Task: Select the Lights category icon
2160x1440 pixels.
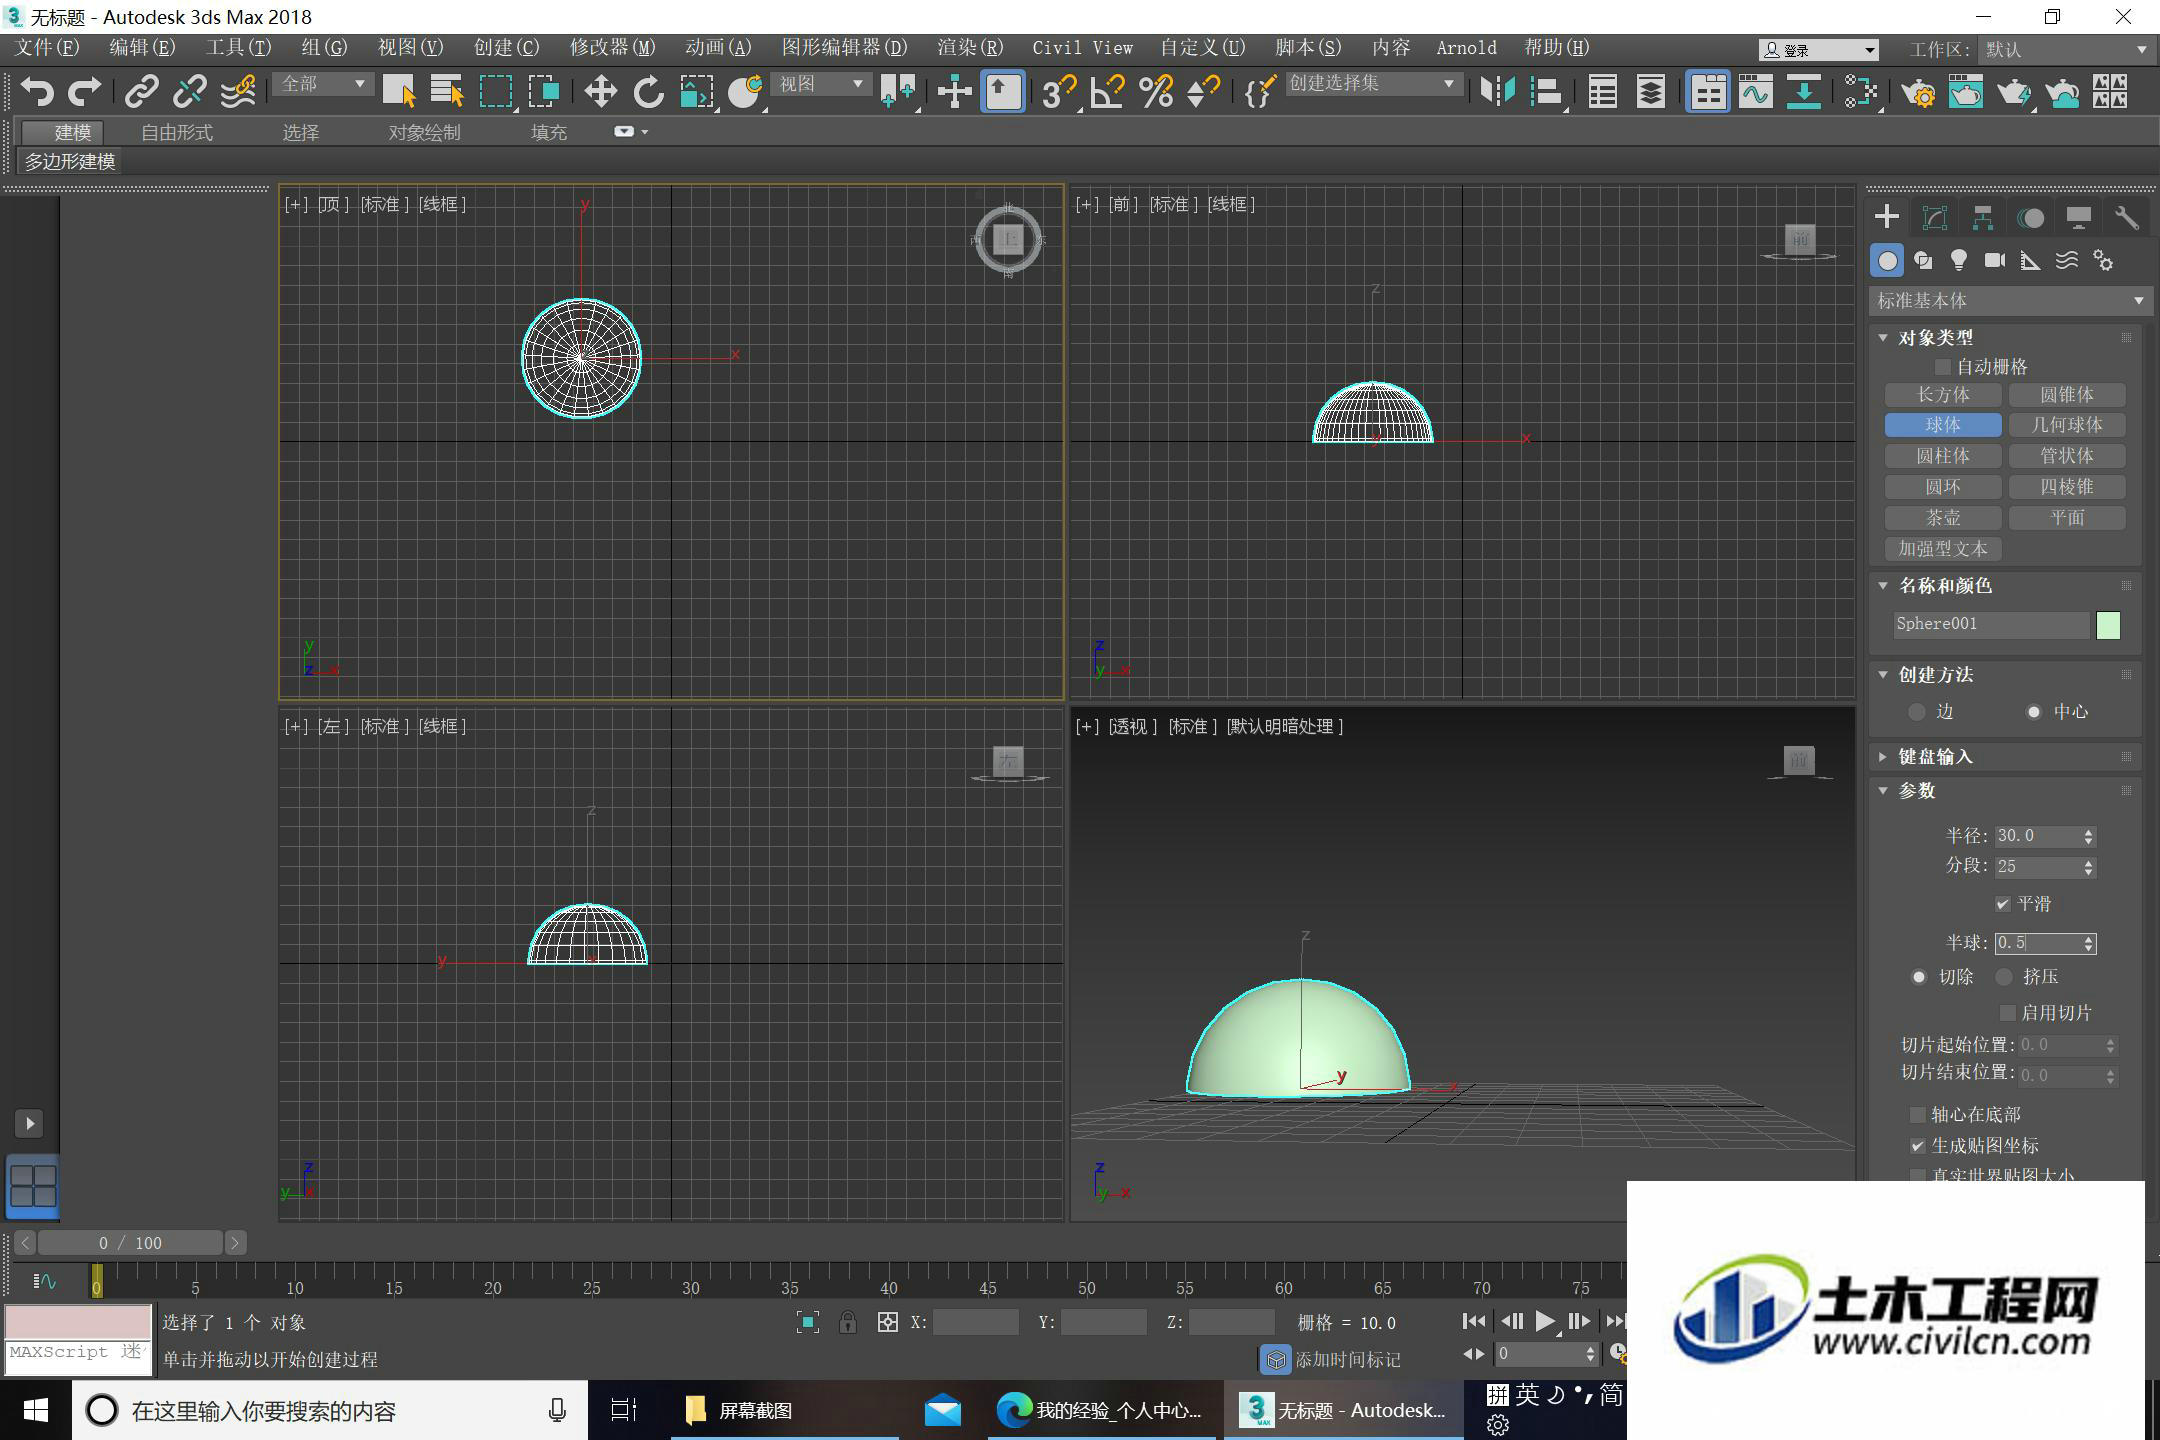Action: click(x=1959, y=261)
